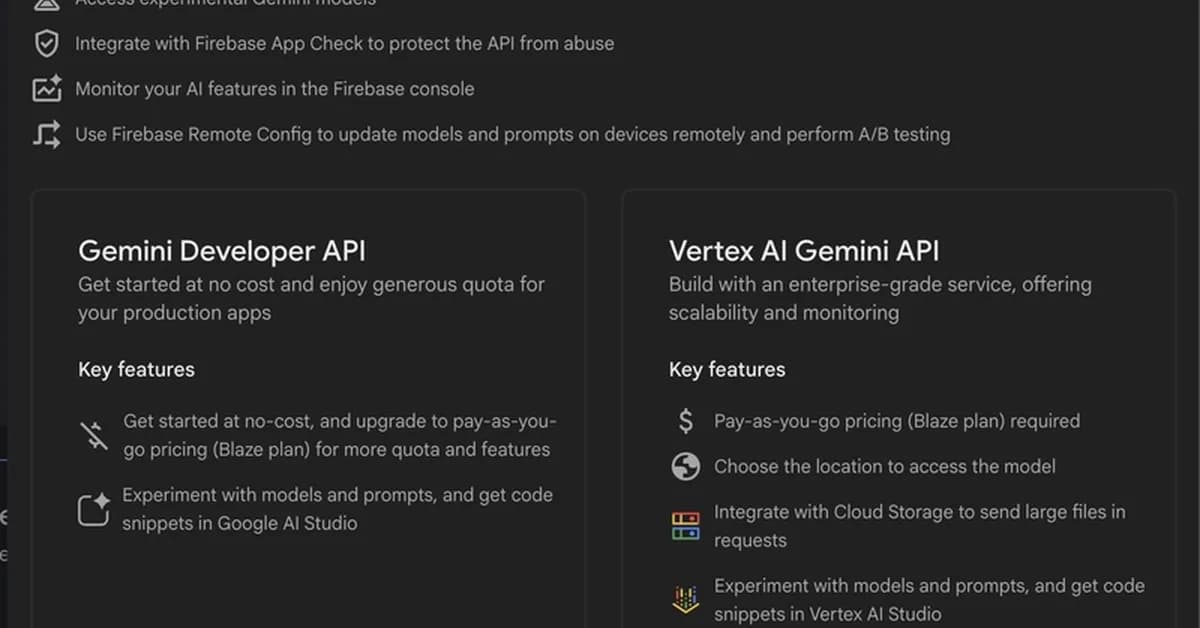
Task: Select the Key features label under Gemini Developer API
Action: click(136, 369)
